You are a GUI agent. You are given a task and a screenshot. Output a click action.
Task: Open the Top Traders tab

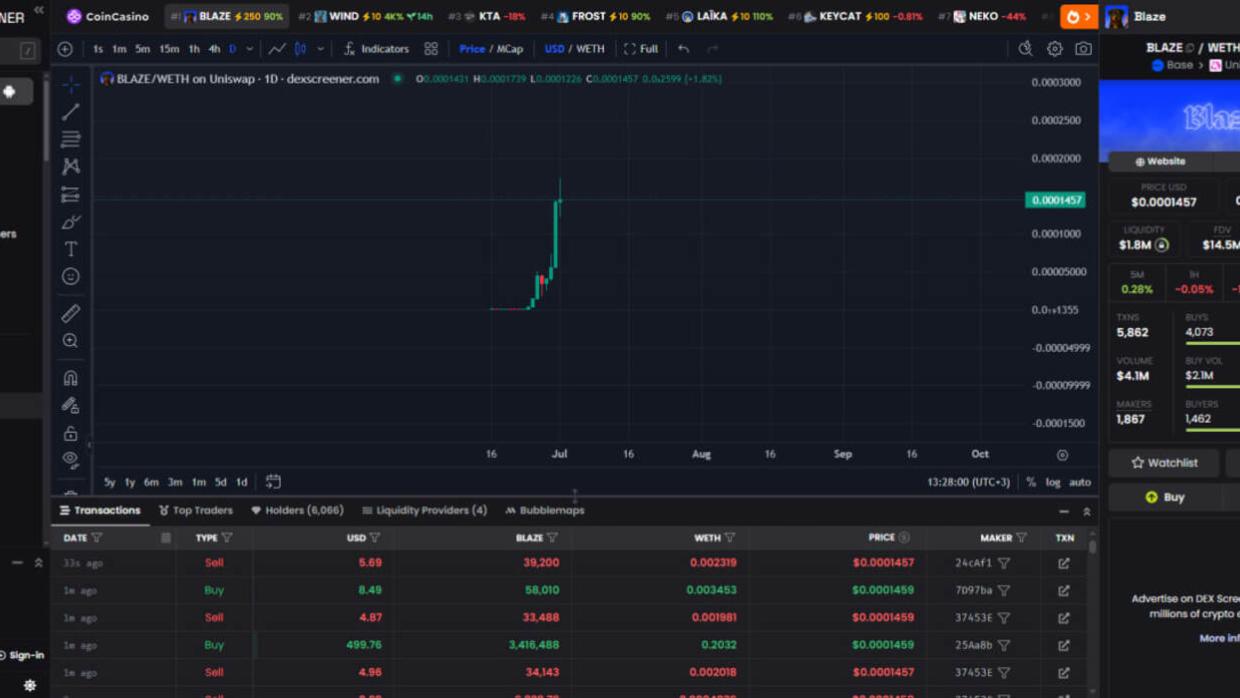coord(196,510)
